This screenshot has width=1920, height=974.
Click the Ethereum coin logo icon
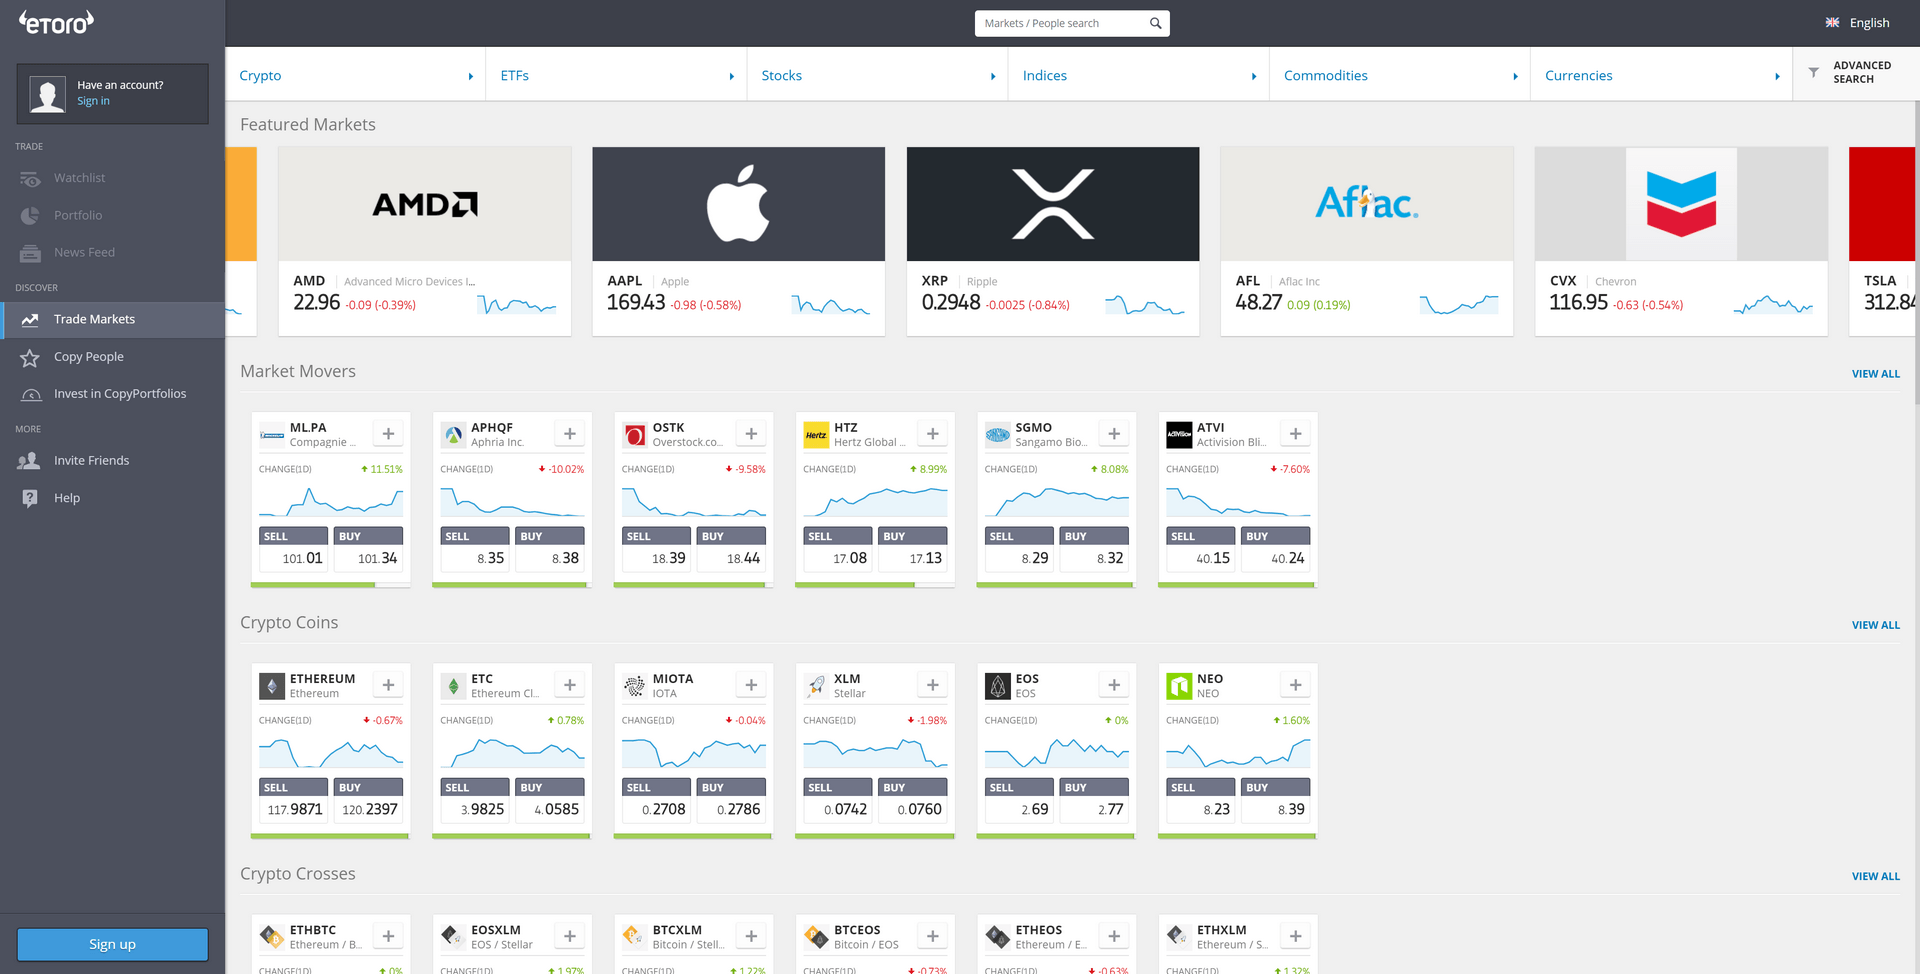point(272,686)
